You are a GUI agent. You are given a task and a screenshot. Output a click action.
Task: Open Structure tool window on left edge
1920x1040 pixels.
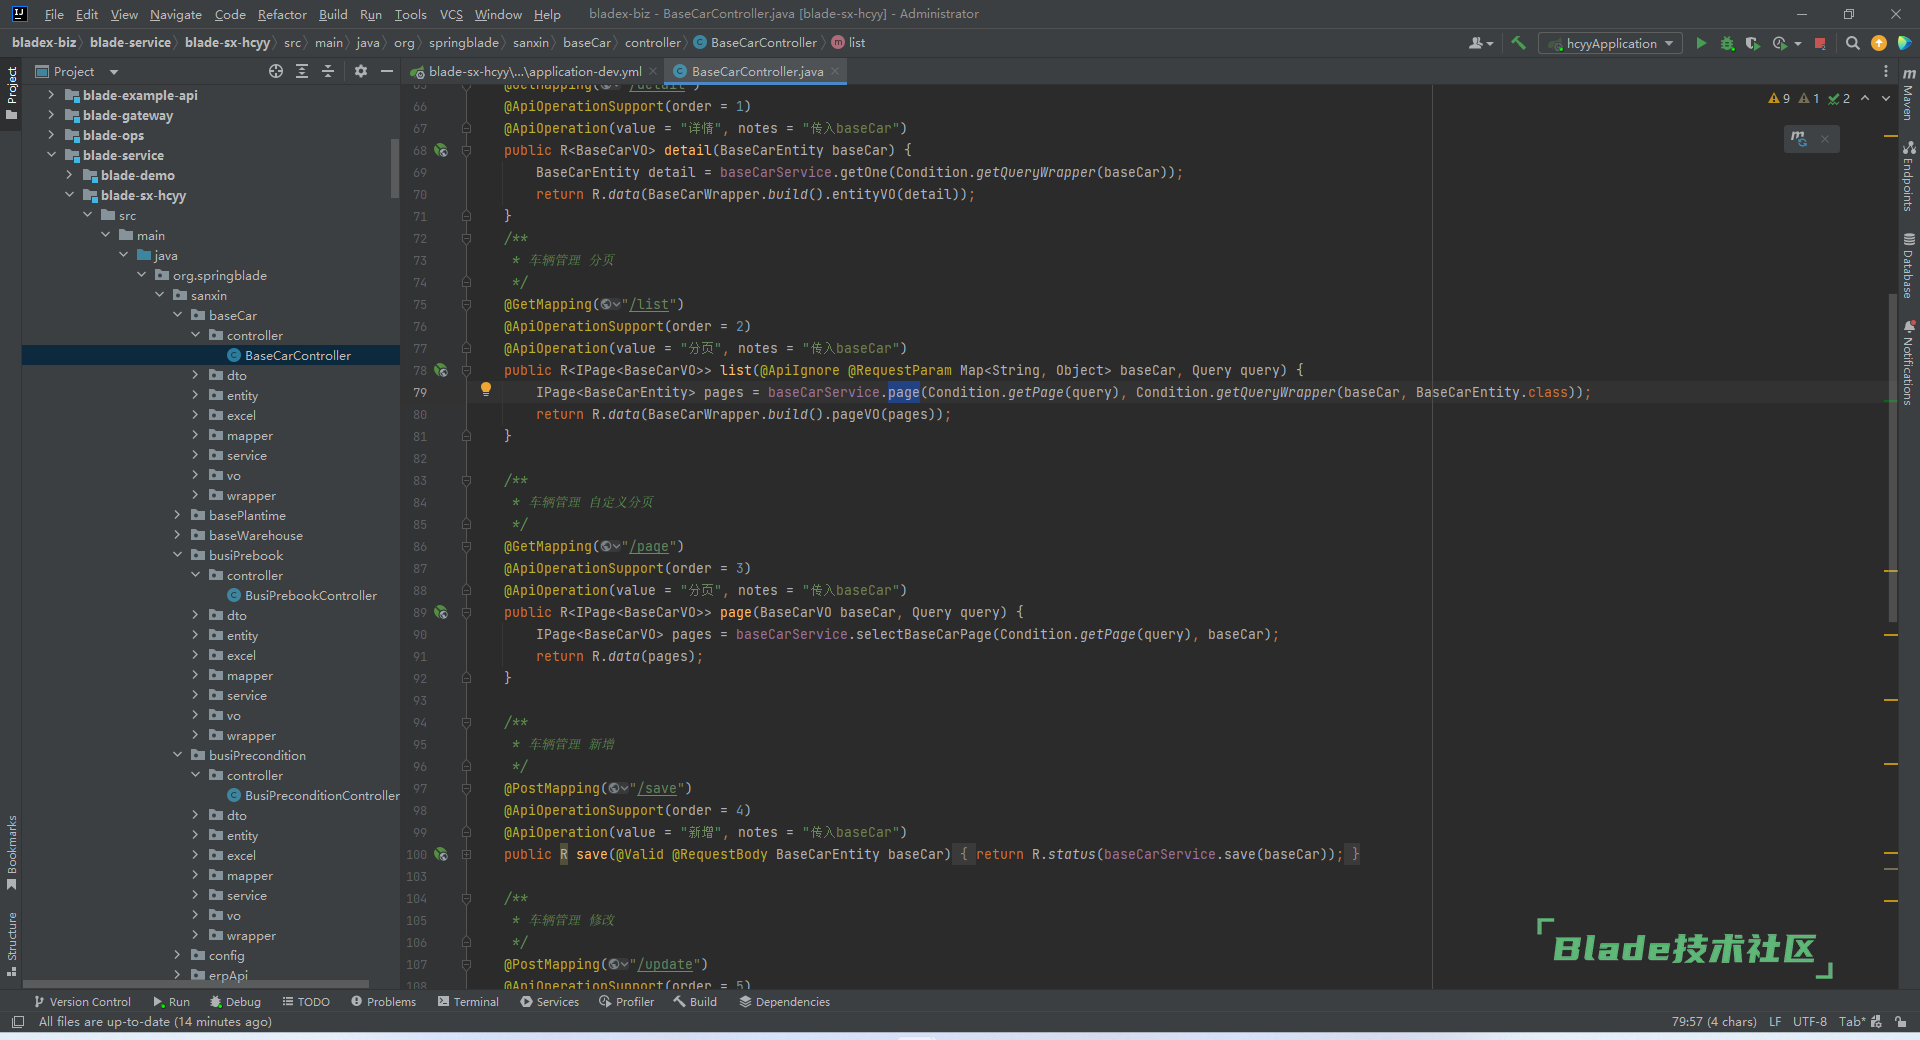point(12,943)
